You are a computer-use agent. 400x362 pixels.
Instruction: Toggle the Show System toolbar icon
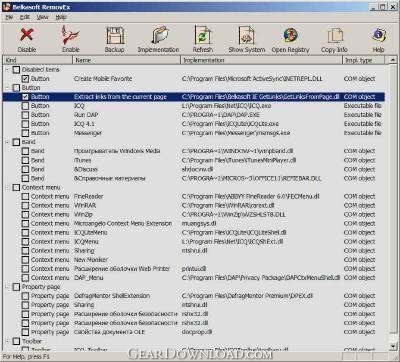click(x=247, y=35)
